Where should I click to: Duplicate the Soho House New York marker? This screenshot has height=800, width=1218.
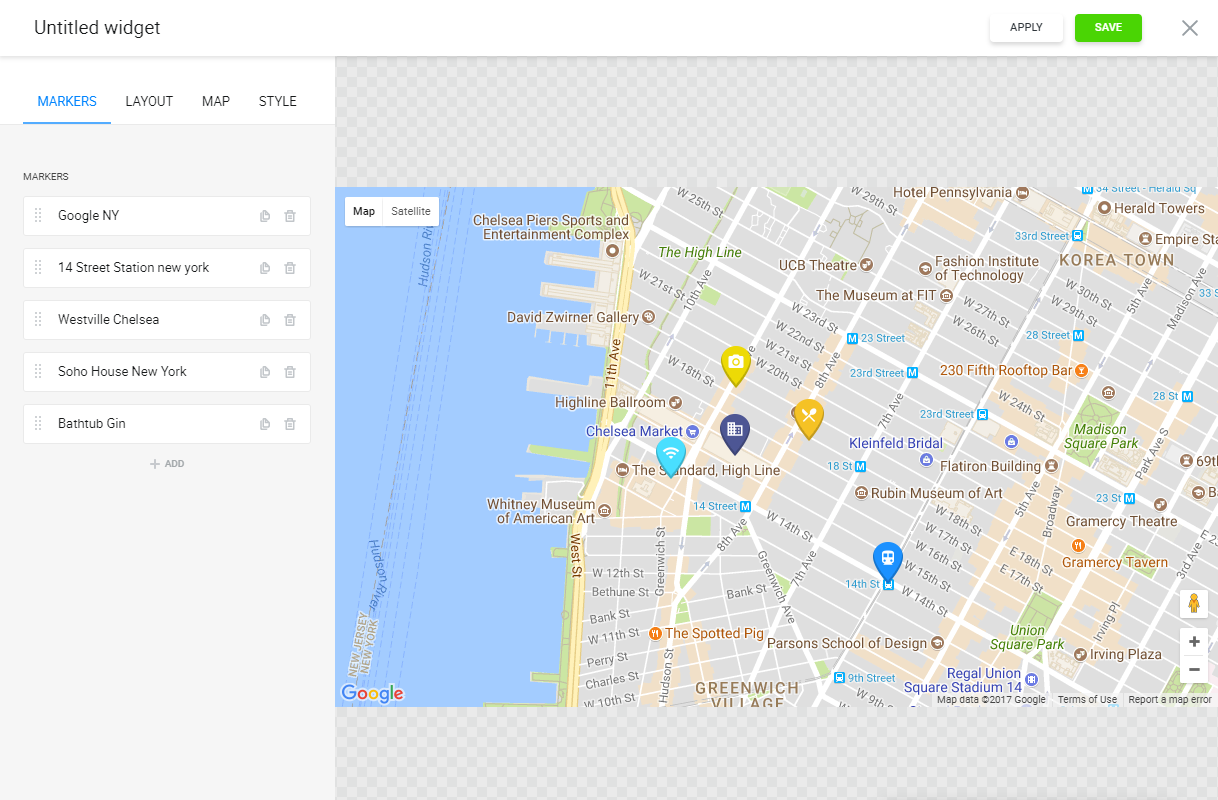pos(265,372)
